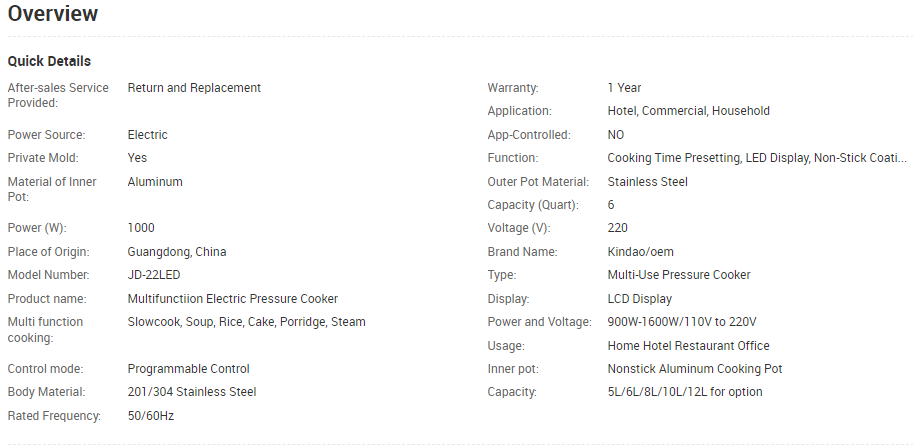Image resolution: width=913 pixels, height=447 pixels.
Task: Select the 'Return and Replacement' value
Action: [x=194, y=88]
